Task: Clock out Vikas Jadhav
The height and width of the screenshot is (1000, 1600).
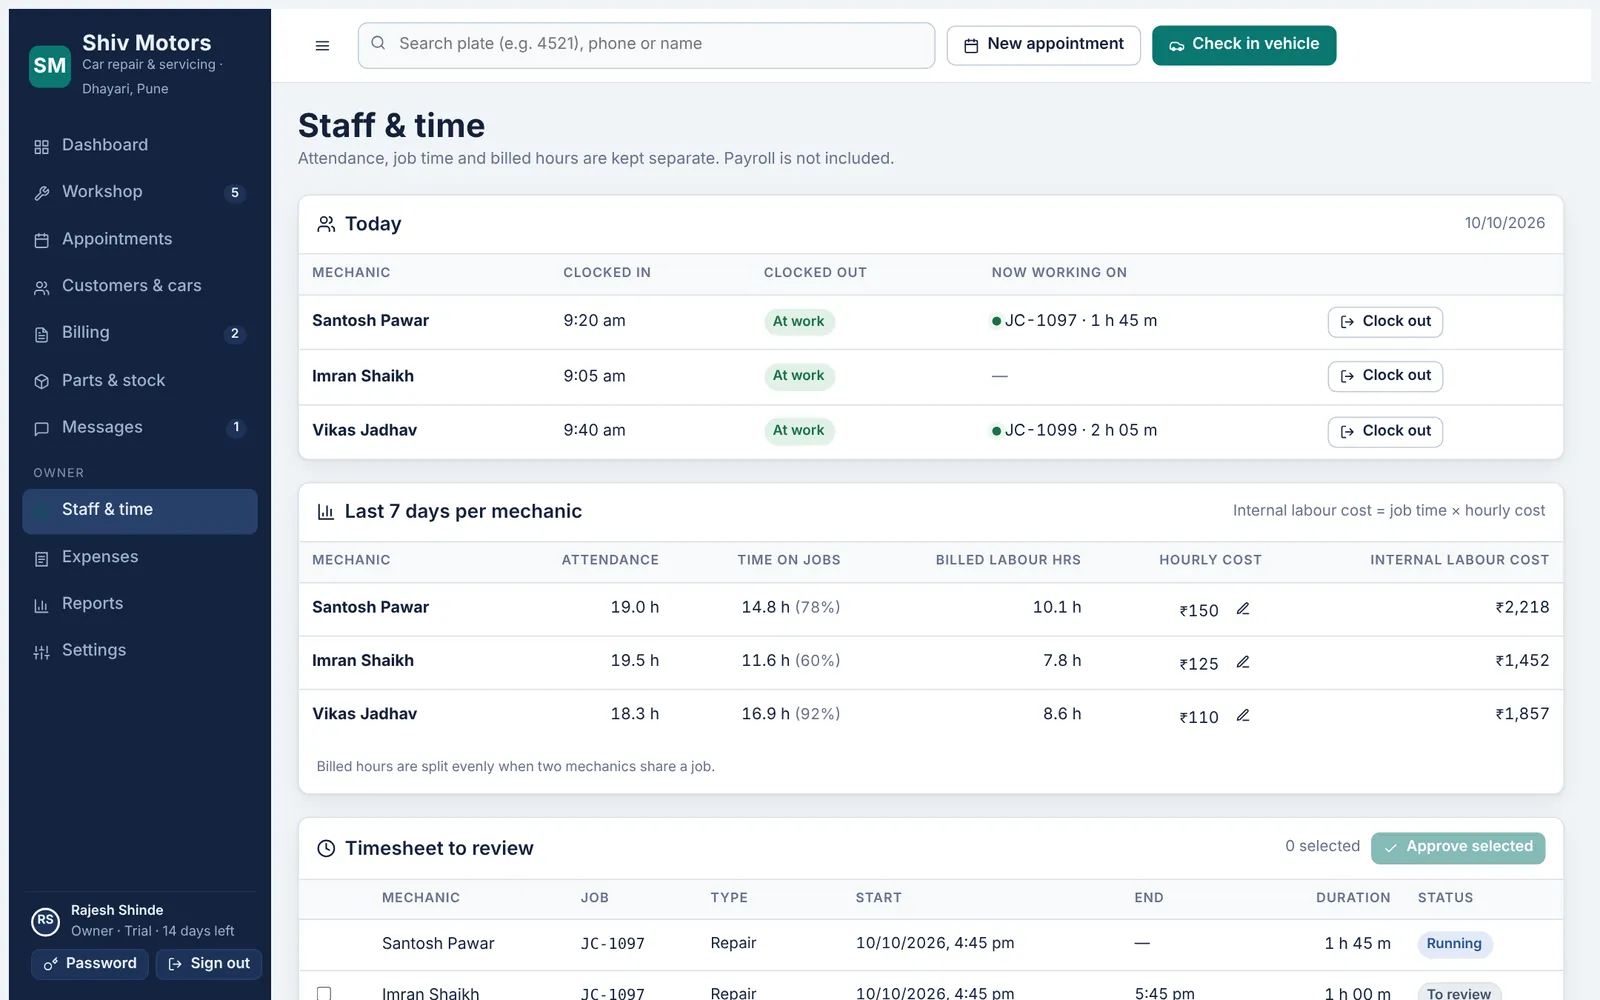Action: point(1385,431)
